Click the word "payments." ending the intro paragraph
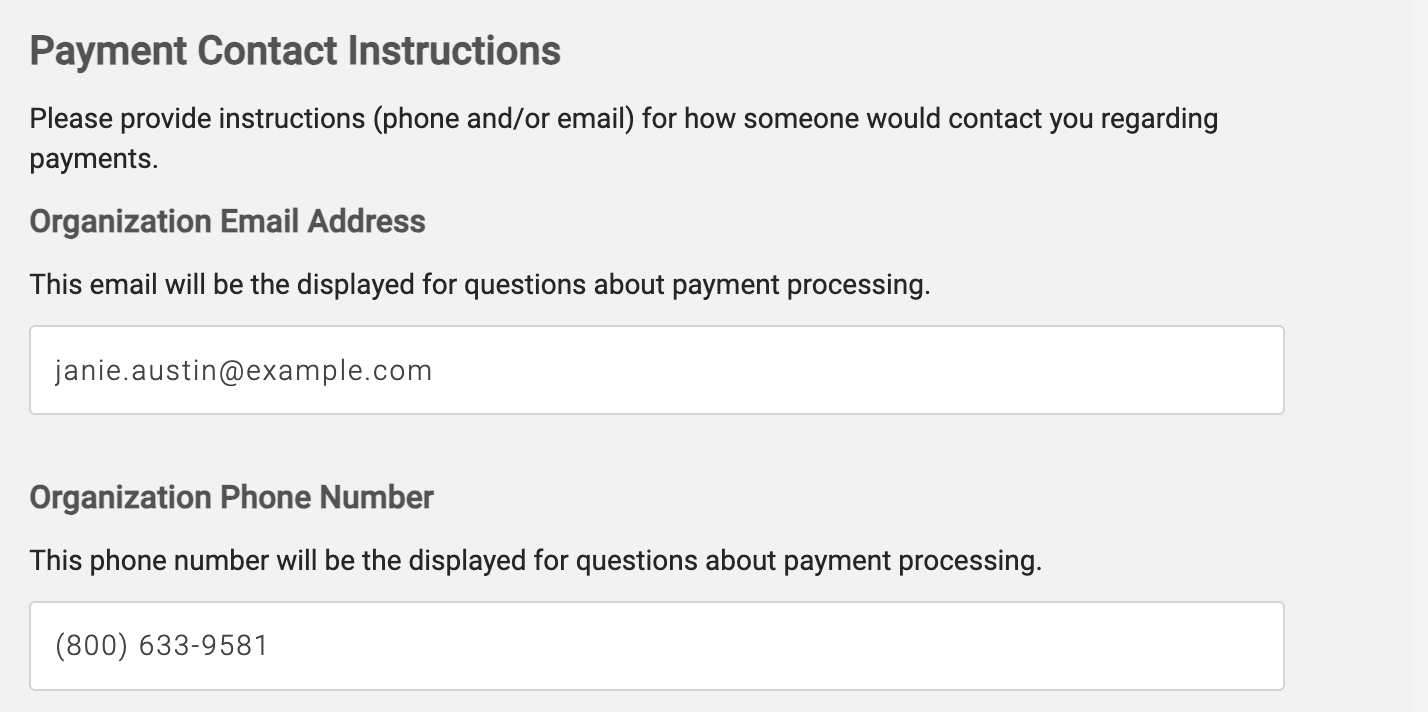The width and height of the screenshot is (1428, 712). point(94,159)
